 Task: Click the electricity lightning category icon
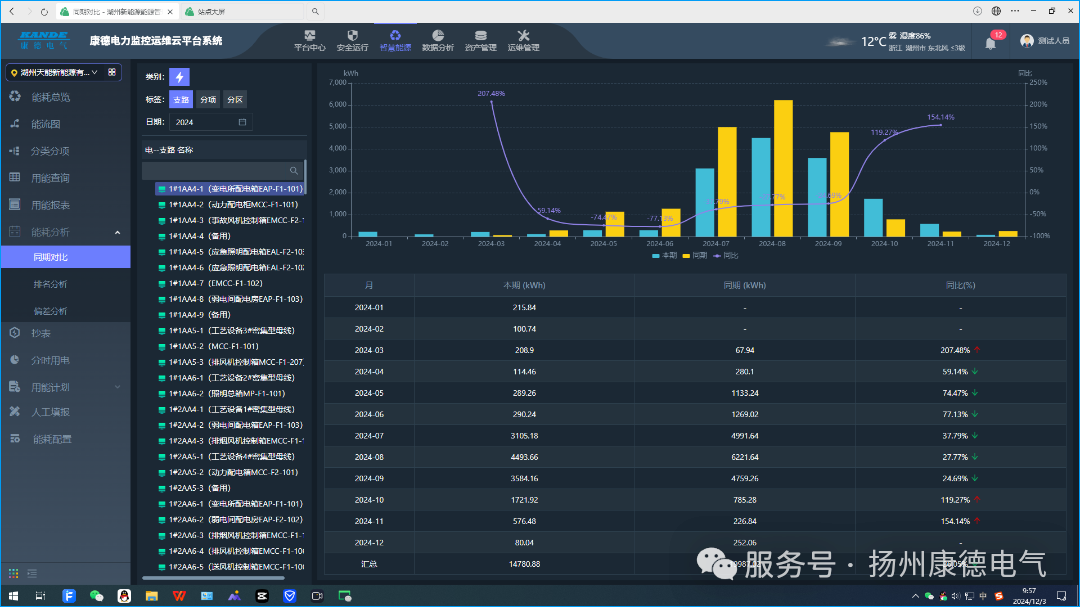(179, 77)
